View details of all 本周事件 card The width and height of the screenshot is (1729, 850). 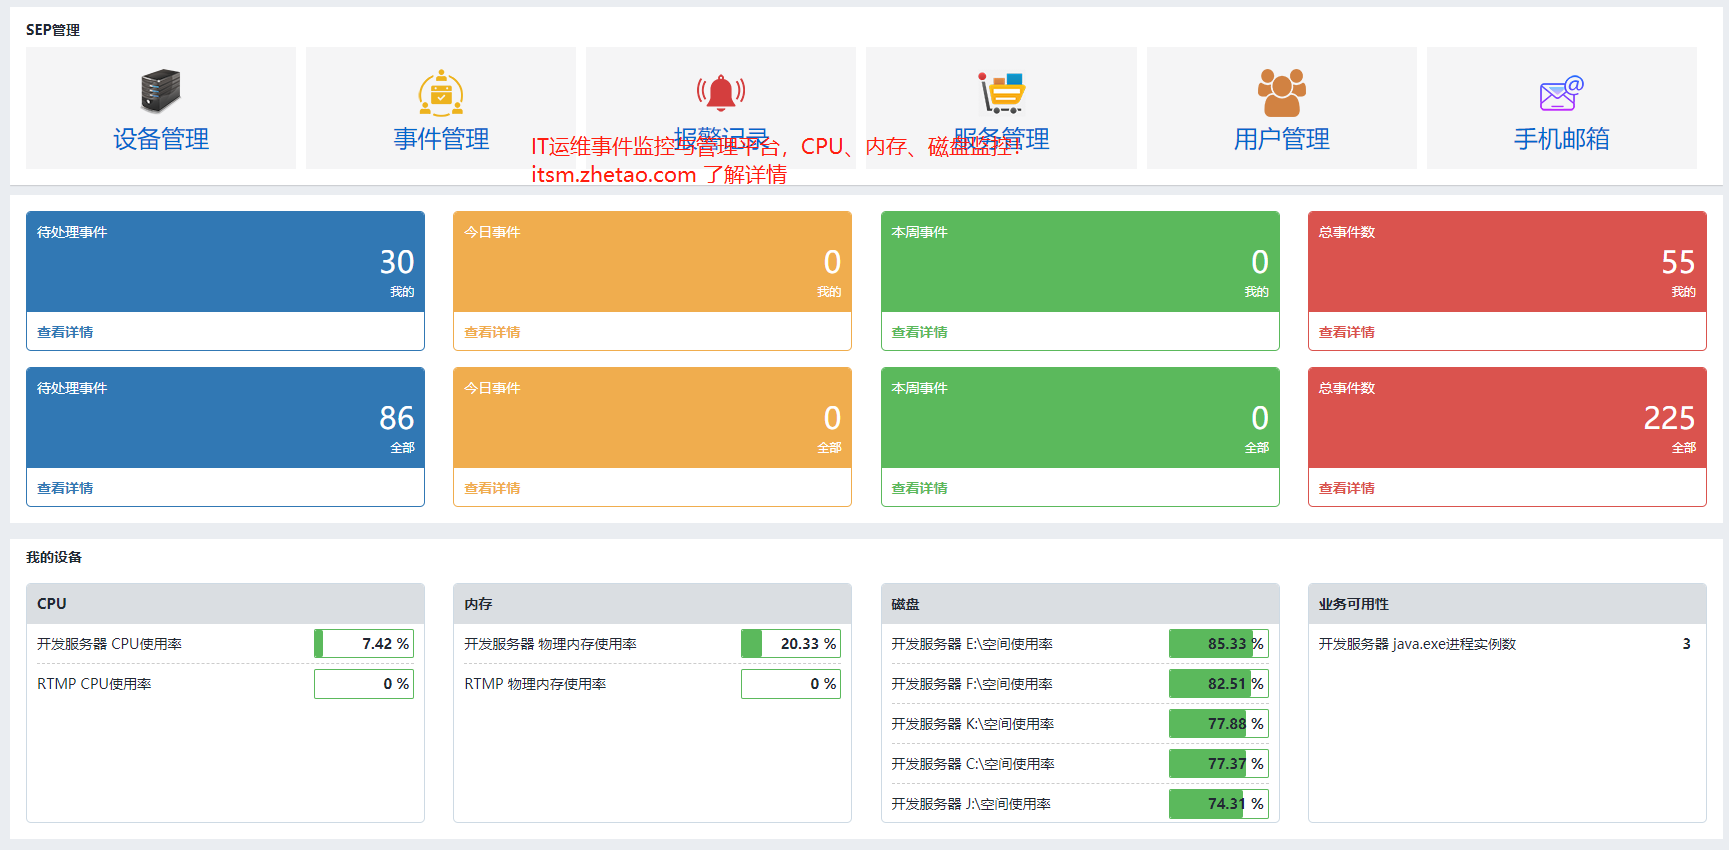(919, 488)
